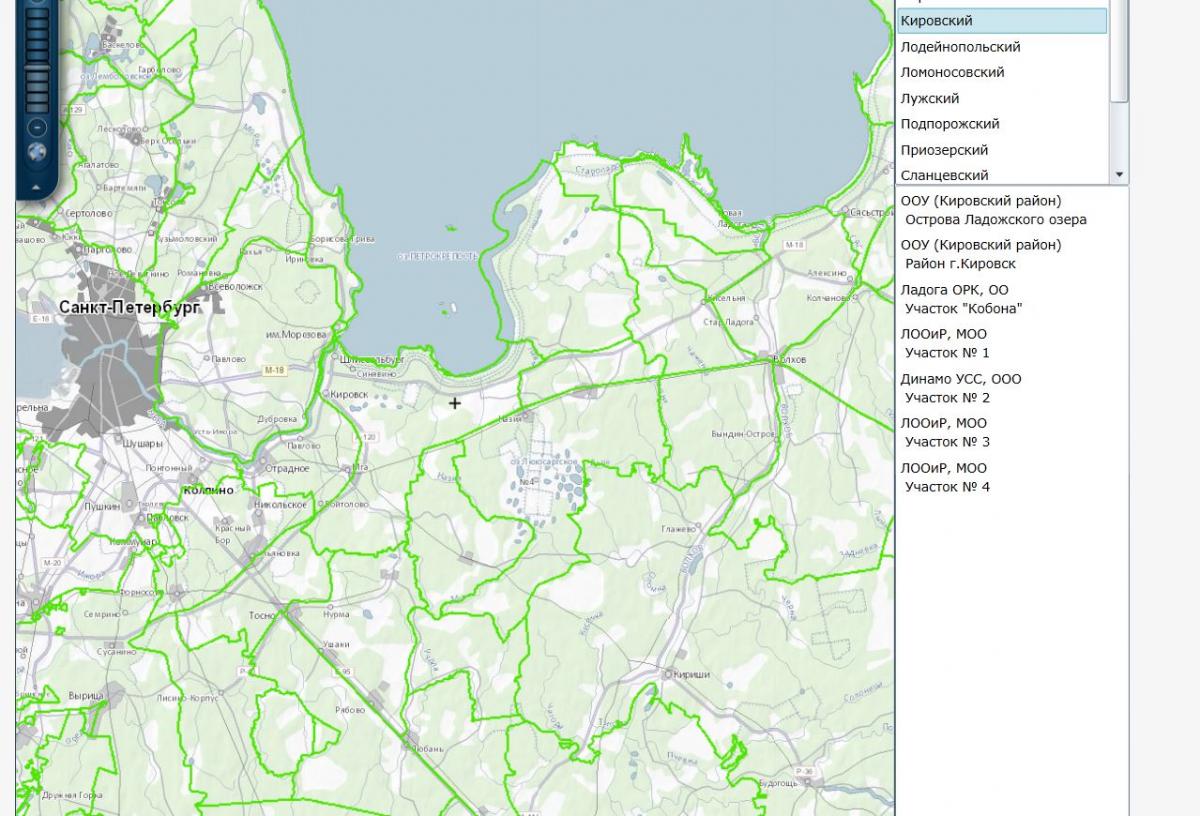Screen dimensions: 1200x816
Task: Click district list scroll down arrow
Action: [x=1120, y=175]
